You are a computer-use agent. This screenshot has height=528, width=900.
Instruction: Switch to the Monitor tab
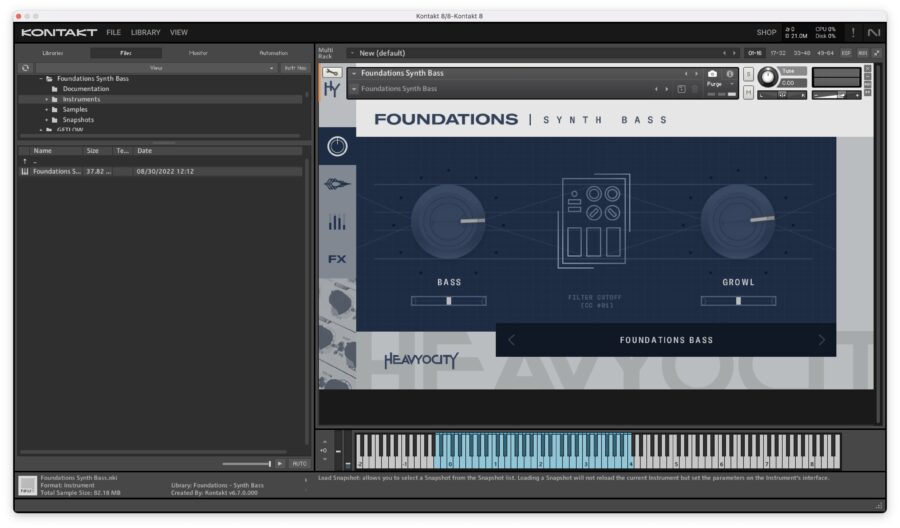pyautogui.click(x=198, y=53)
